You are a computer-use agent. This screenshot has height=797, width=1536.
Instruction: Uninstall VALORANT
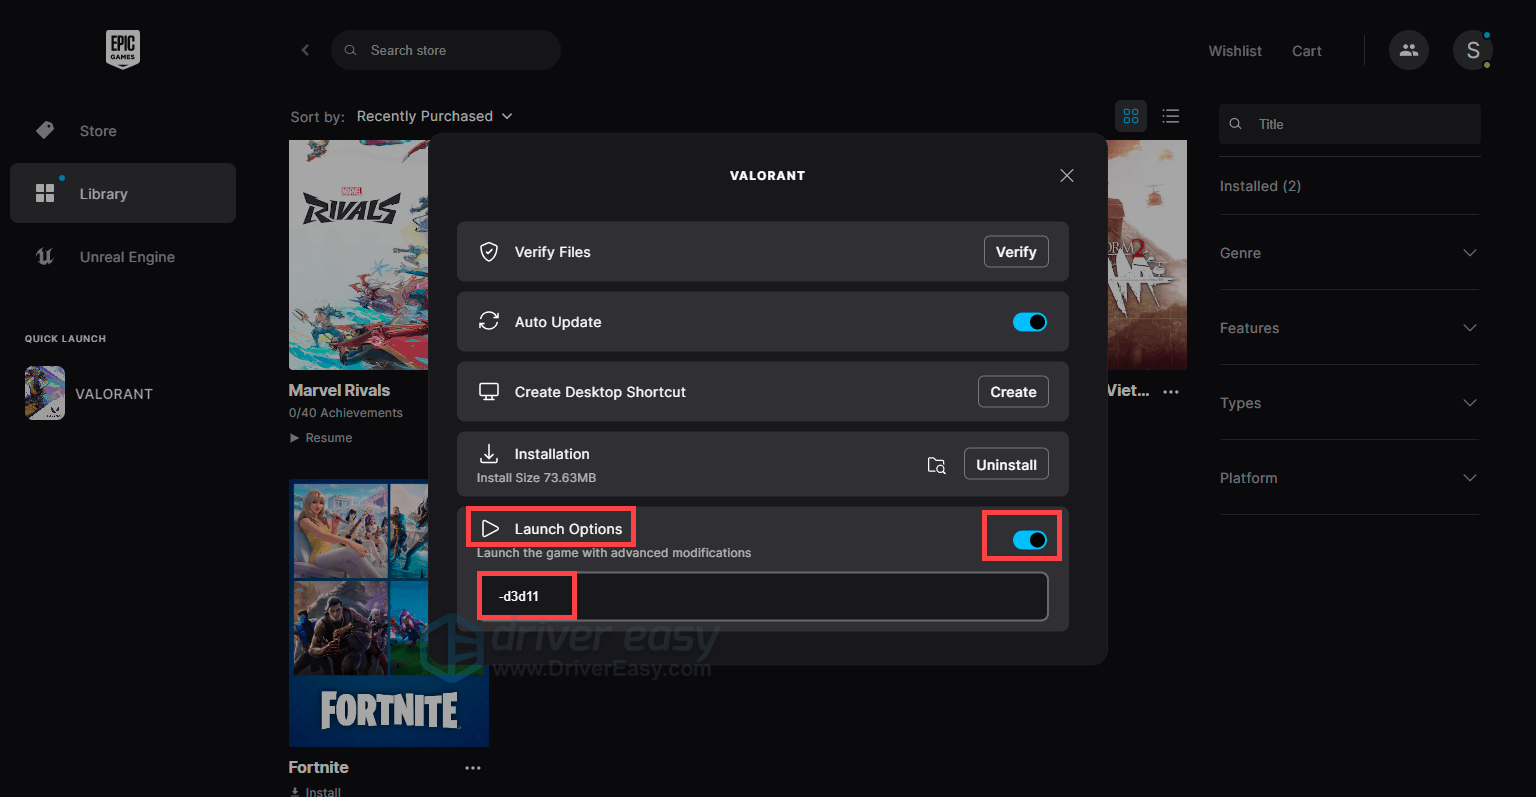tap(1006, 463)
